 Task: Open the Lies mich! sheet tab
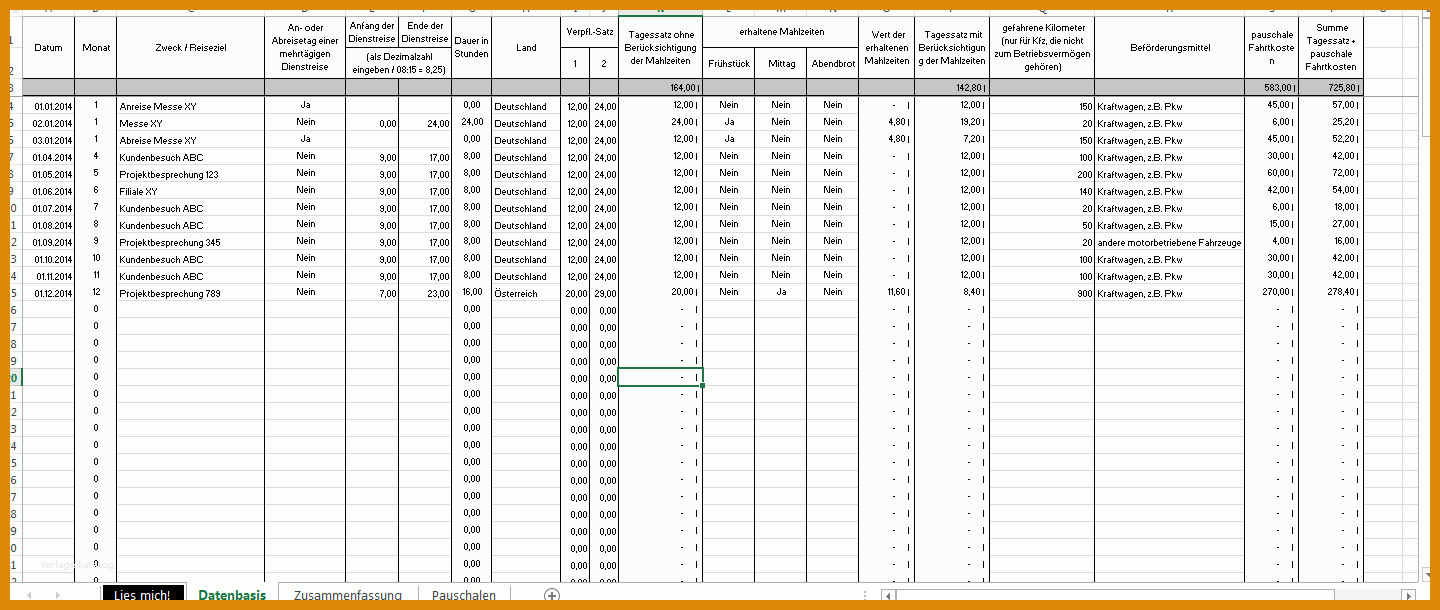[143, 595]
